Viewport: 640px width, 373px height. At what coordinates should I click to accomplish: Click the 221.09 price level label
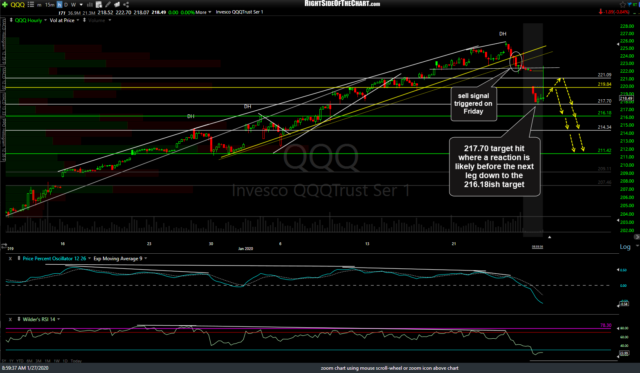pyautogui.click(x=604, y=75)
